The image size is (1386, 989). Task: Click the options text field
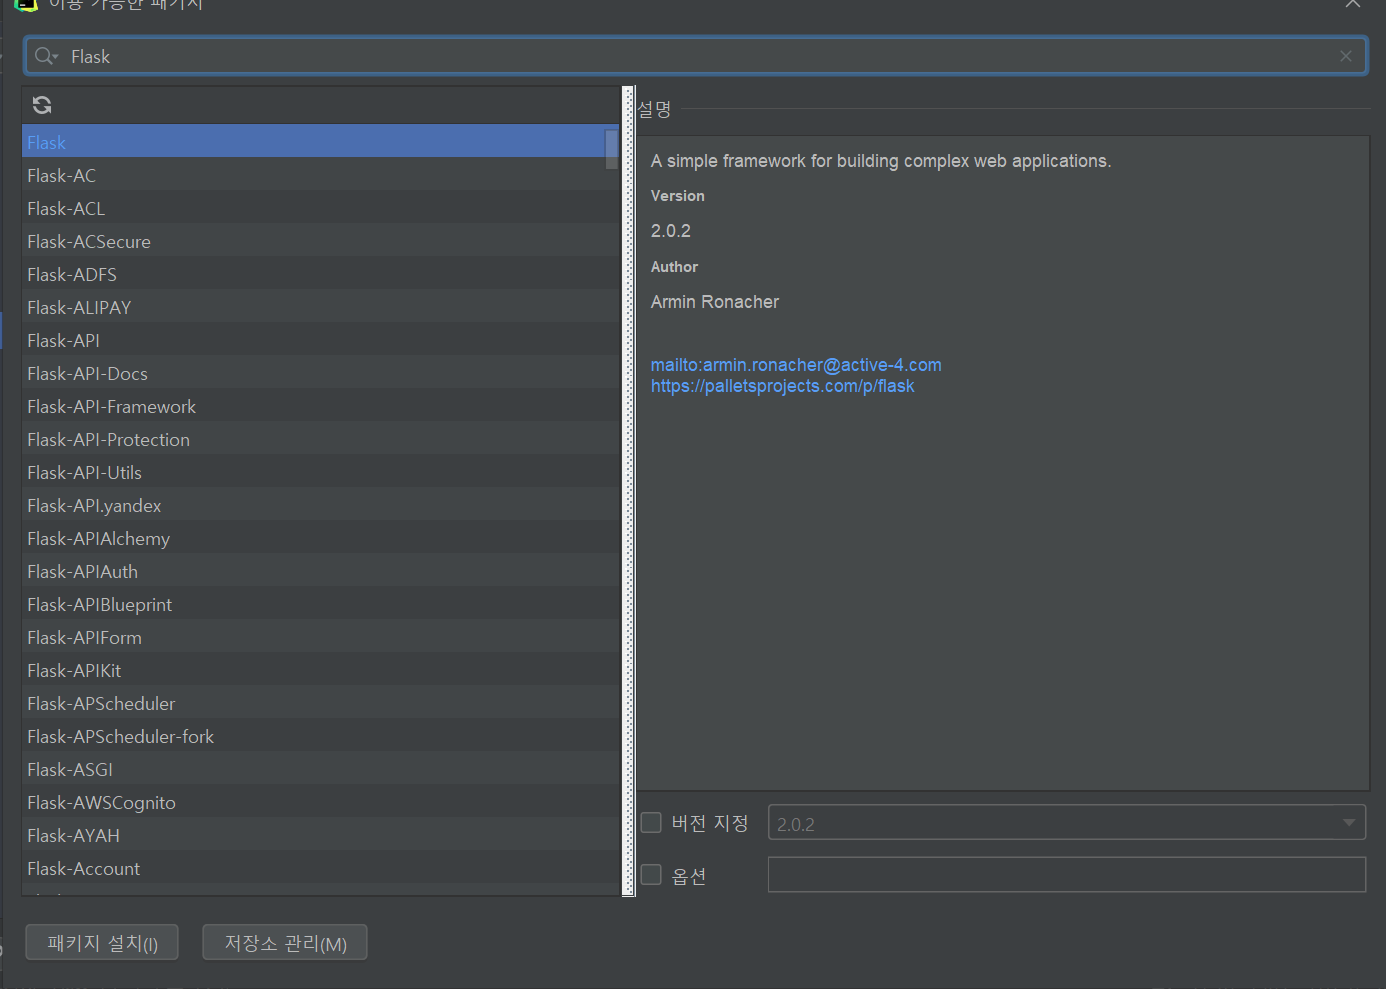click(1067, 874)
